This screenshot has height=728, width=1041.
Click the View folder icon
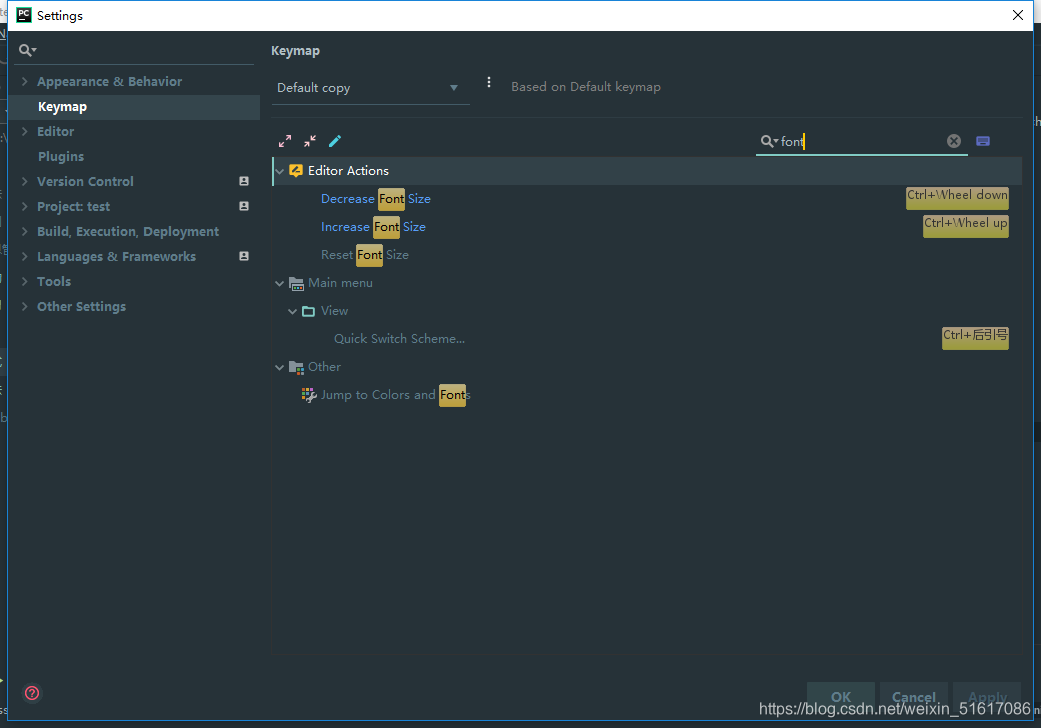click(x=309, y=311)
